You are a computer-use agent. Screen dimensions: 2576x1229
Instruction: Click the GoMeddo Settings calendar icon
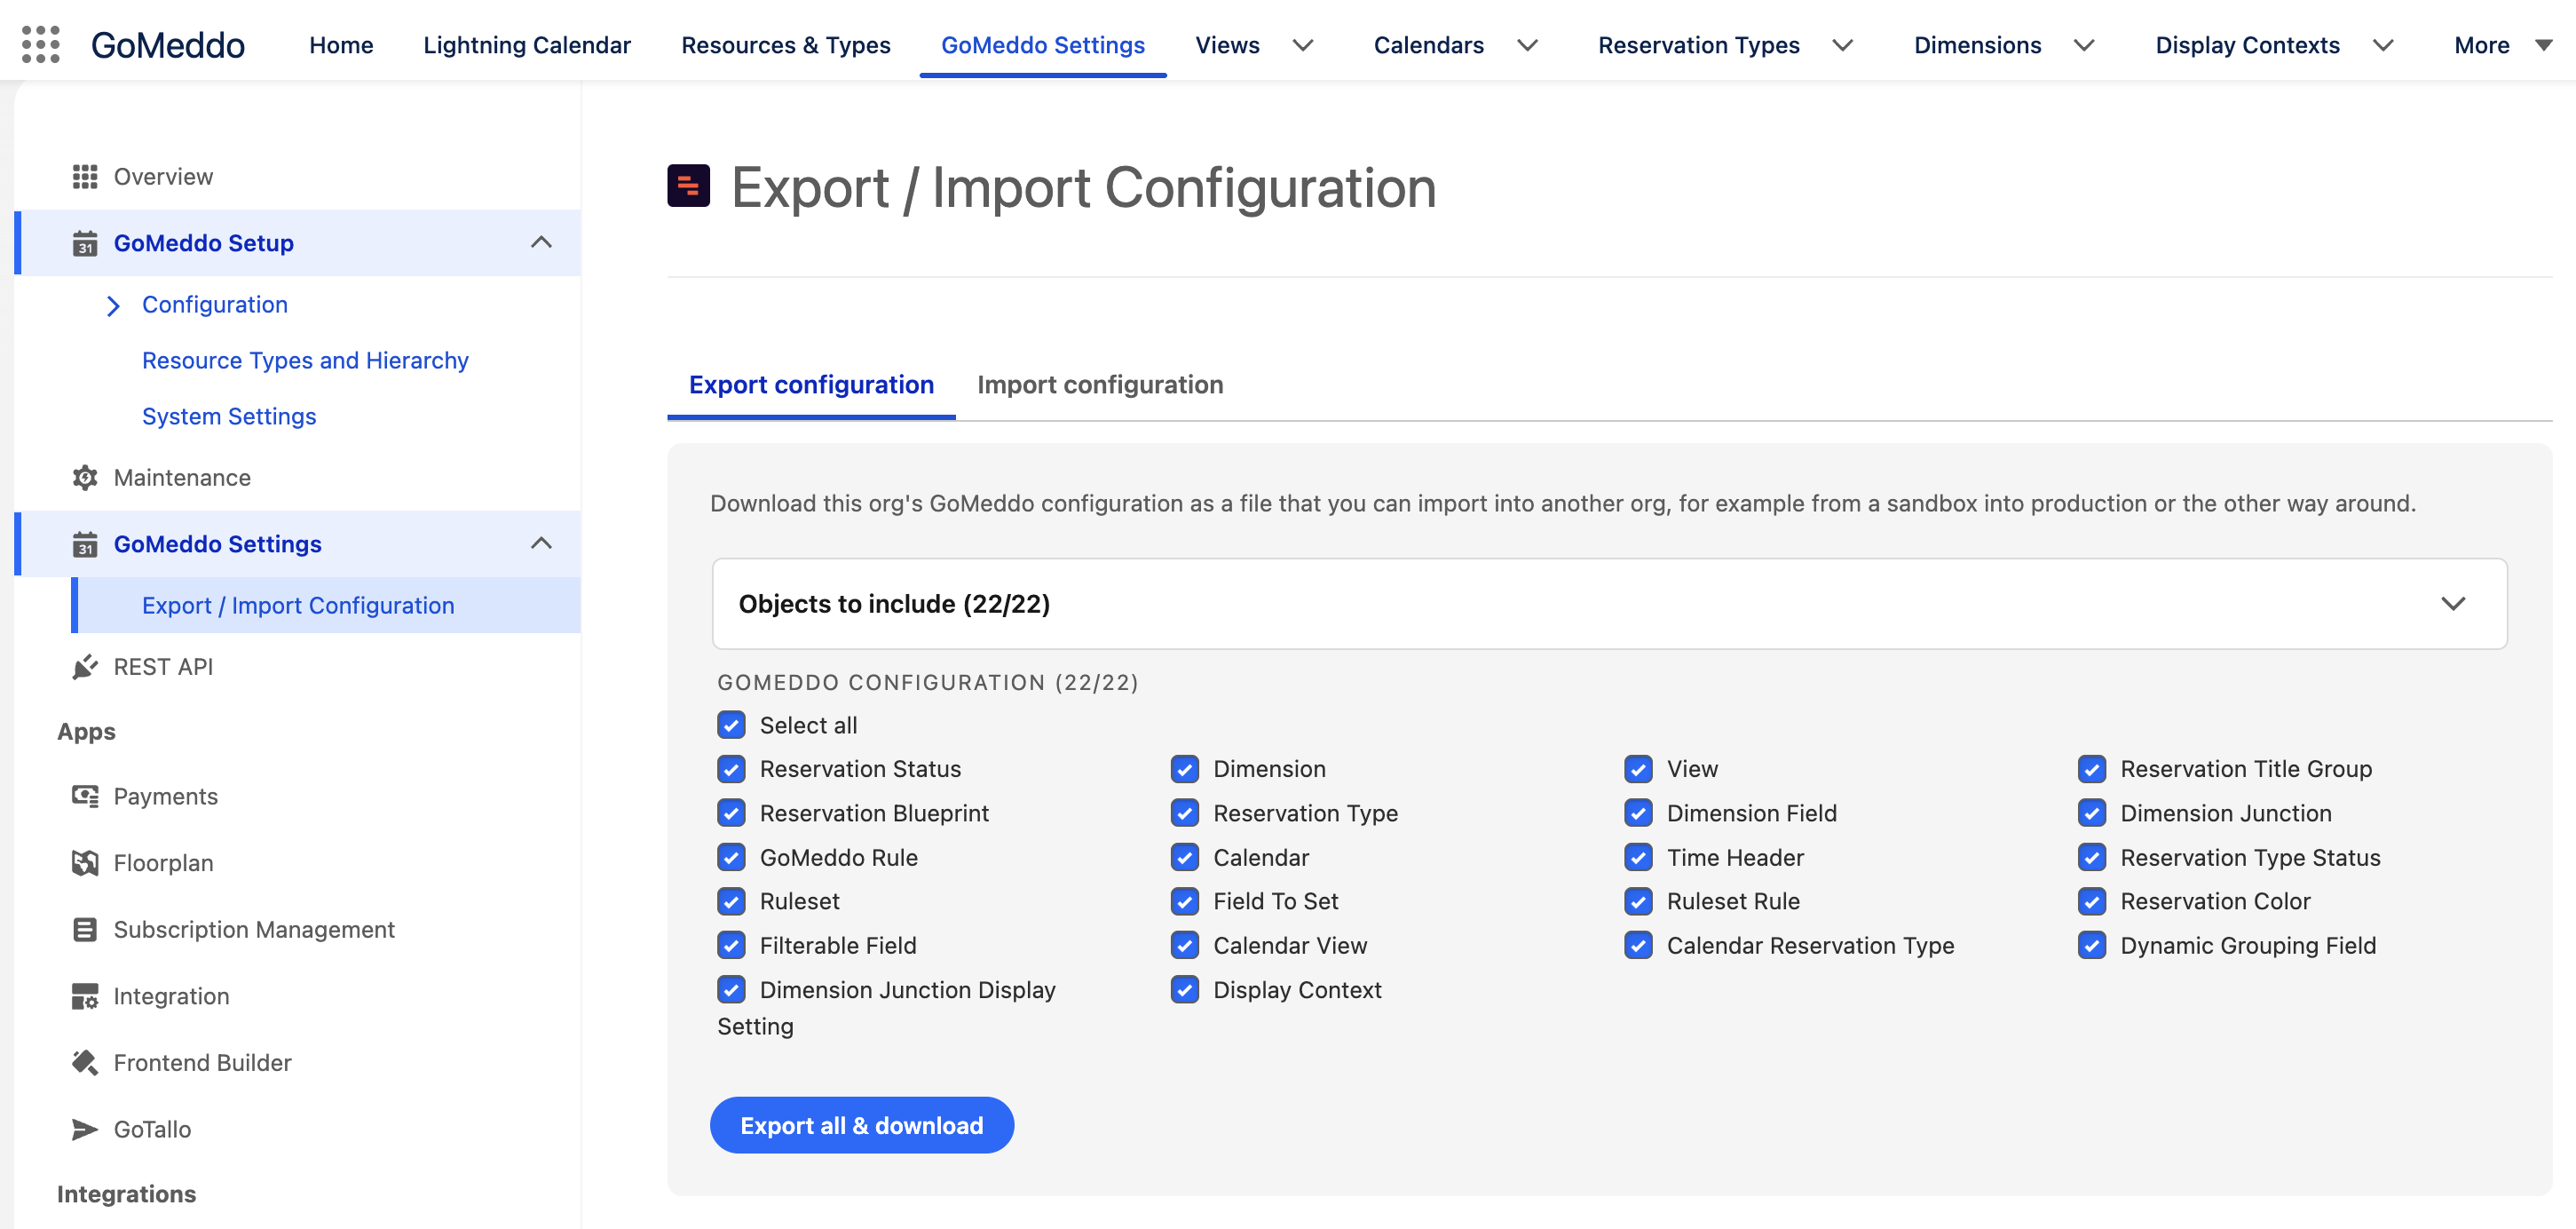click(x=85, y=544)
